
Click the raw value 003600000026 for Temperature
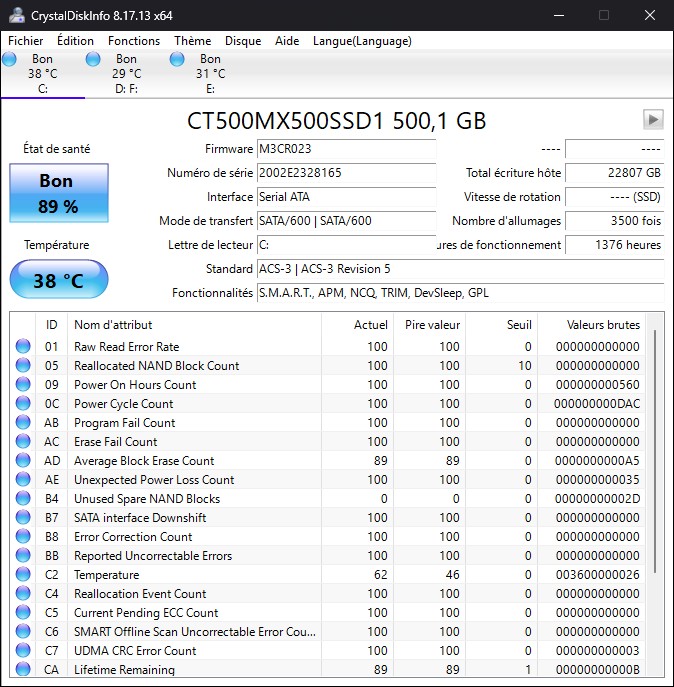coord(597,574)
